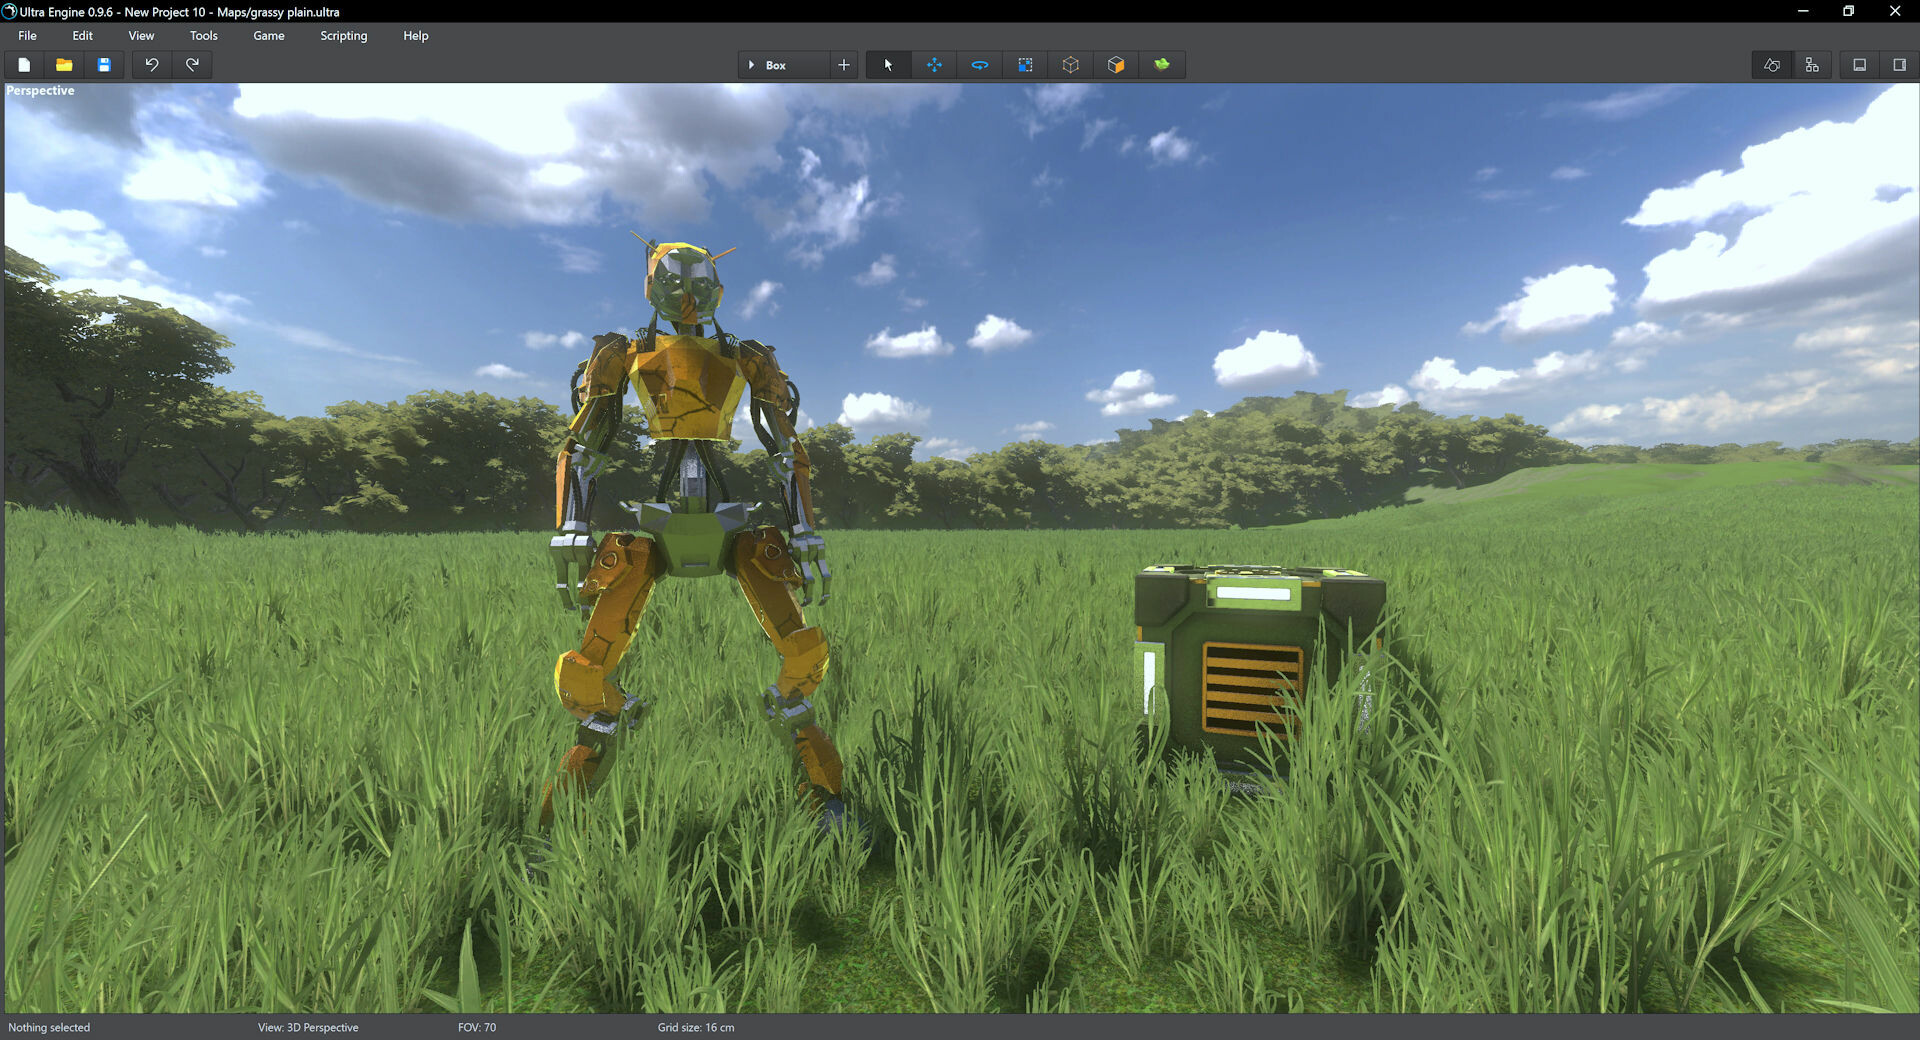Open the Tools menu
Screen dimensions: 1920x1040
point(203,36)
